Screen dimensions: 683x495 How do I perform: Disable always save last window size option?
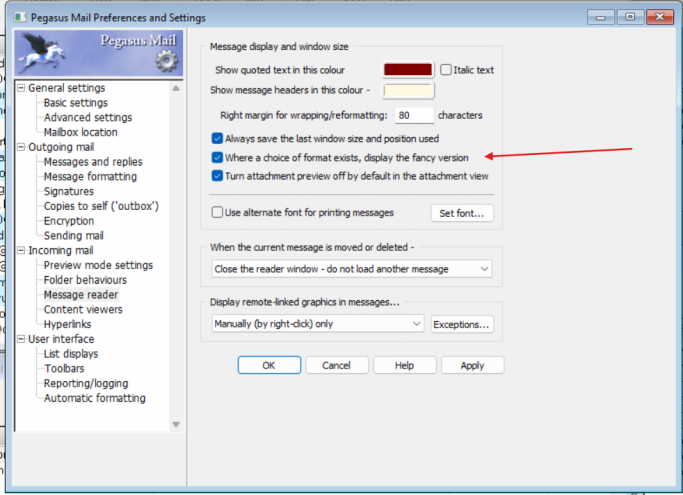coord(218,139)
